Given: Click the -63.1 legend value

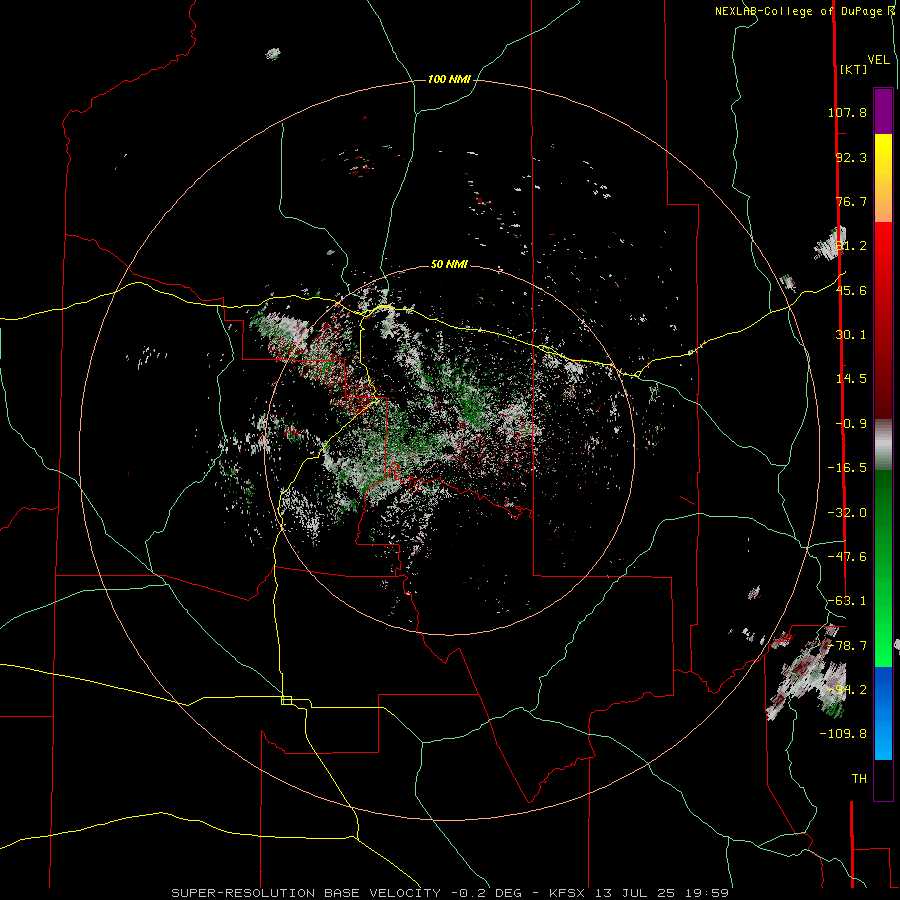Looking at the screenshot, I should pos(847,601).
